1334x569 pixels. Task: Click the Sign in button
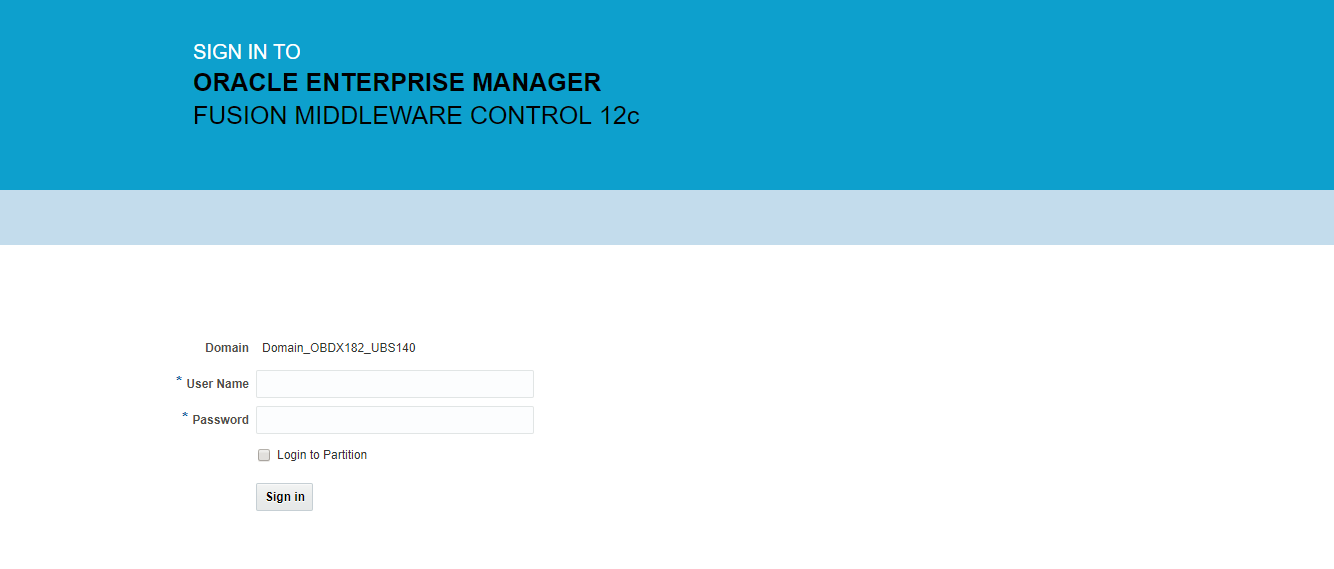(285, 497)
